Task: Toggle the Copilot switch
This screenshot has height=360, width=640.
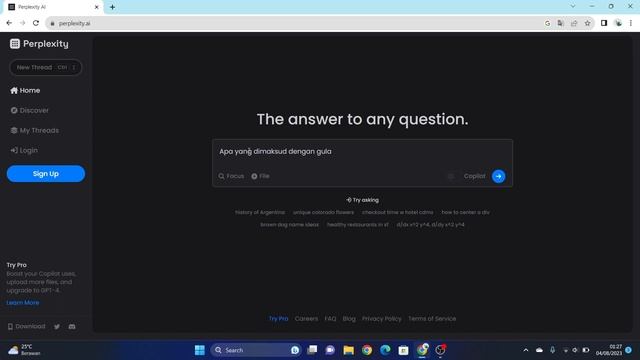Action: coord(451,176)
